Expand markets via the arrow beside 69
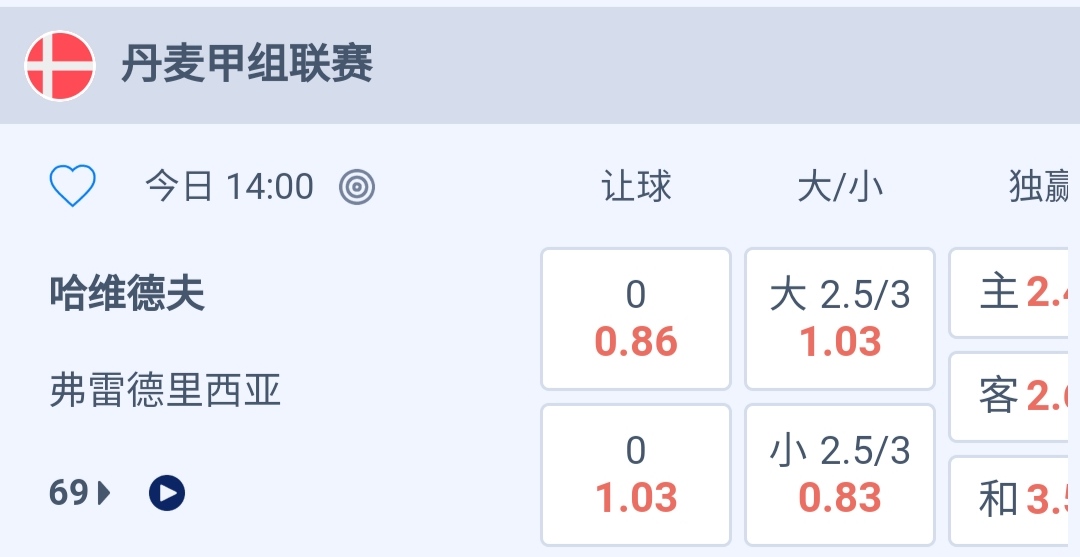 click(x=104, y=493)
